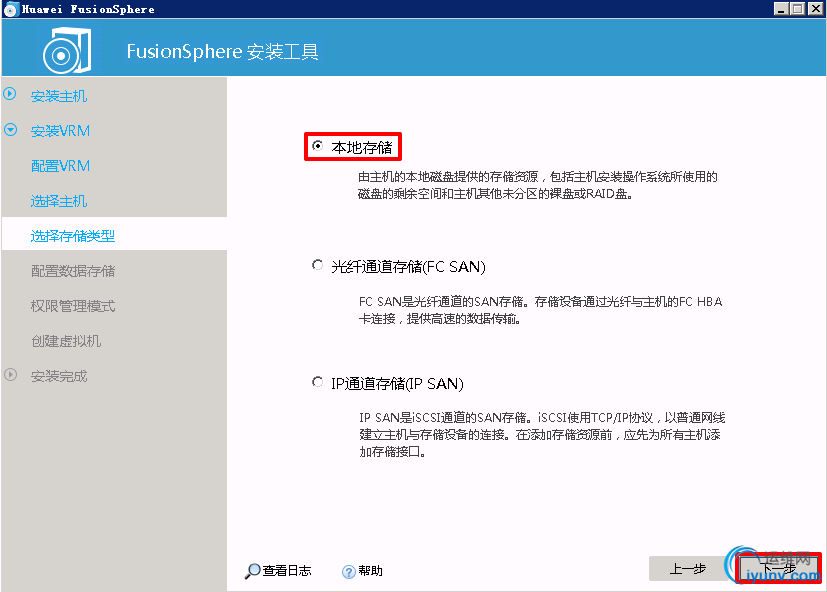Collapse the 安装VRM section arrow
Screen dimensions: 827x592
click(11, 130)
